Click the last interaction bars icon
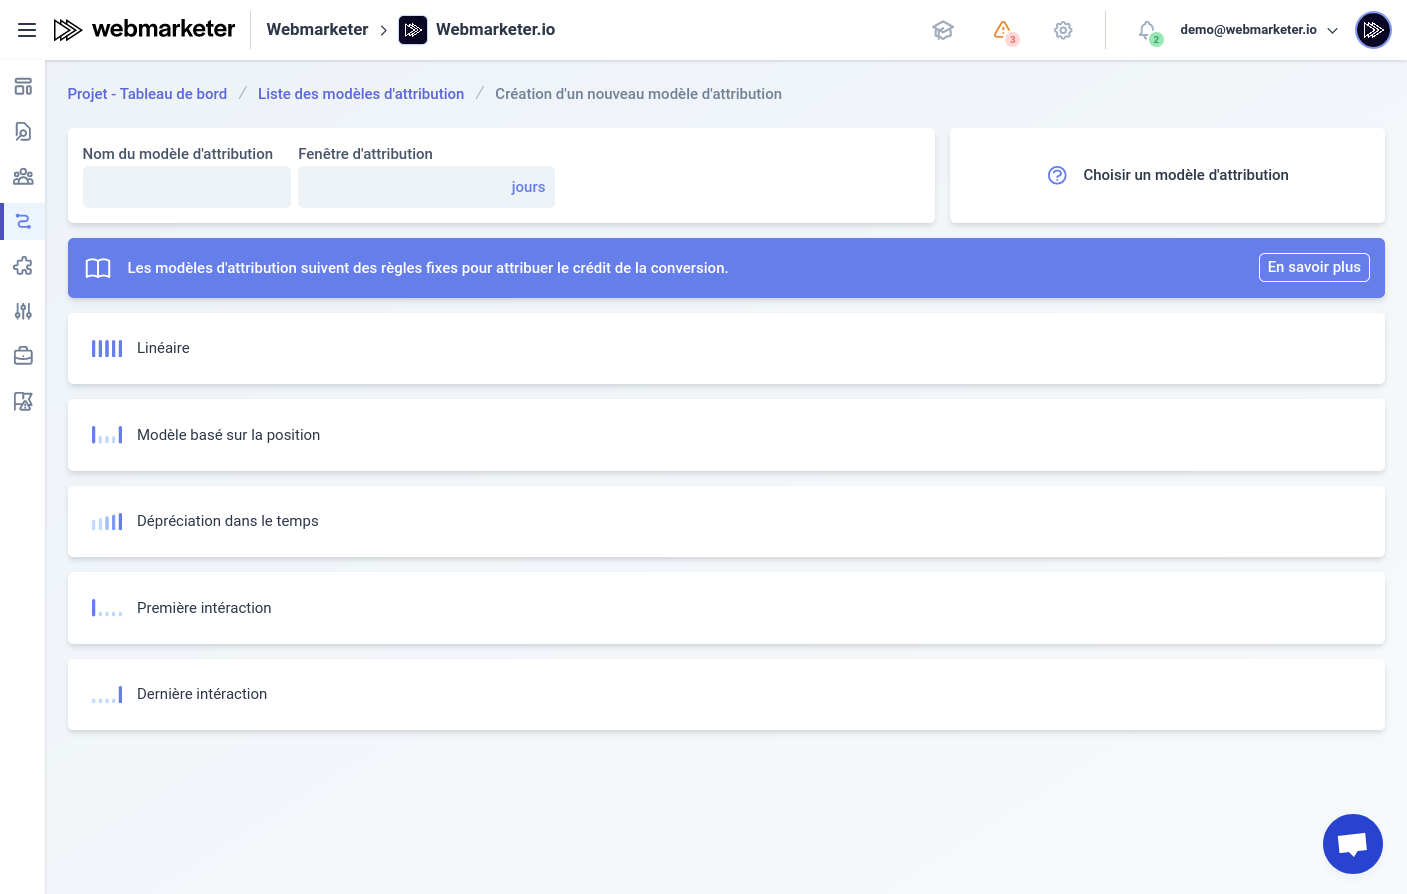This screenshot has height=894, width=1407. click(107, 694)
